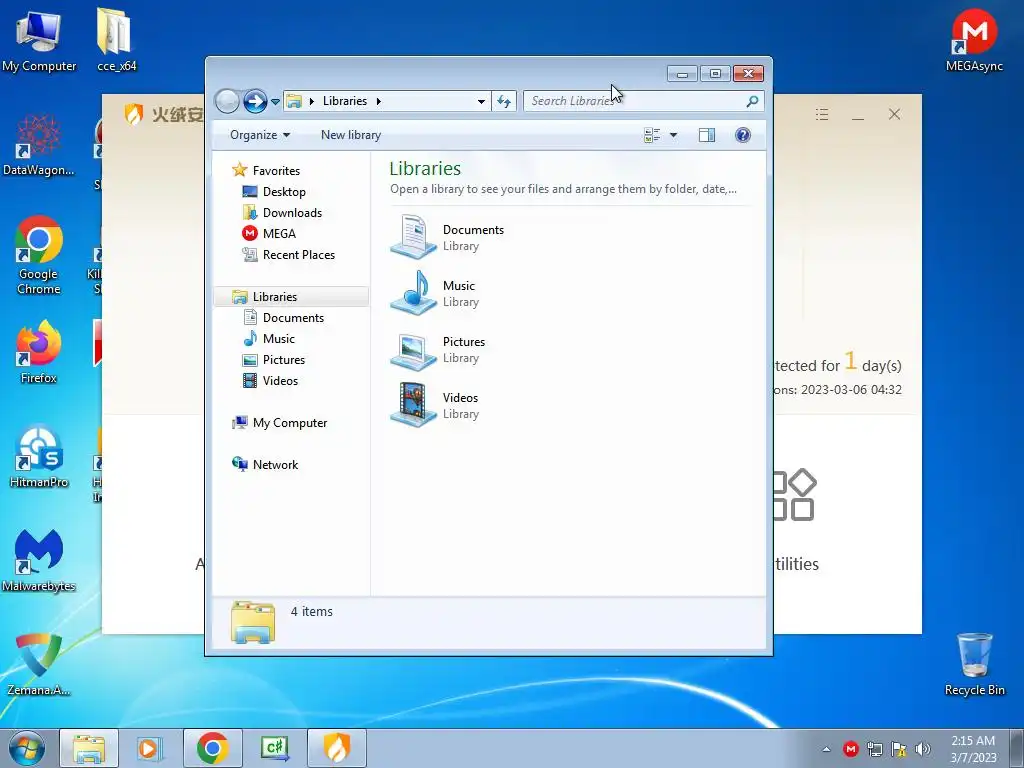Click breadcrumb arrow before Libraries

tap(312, 101)
